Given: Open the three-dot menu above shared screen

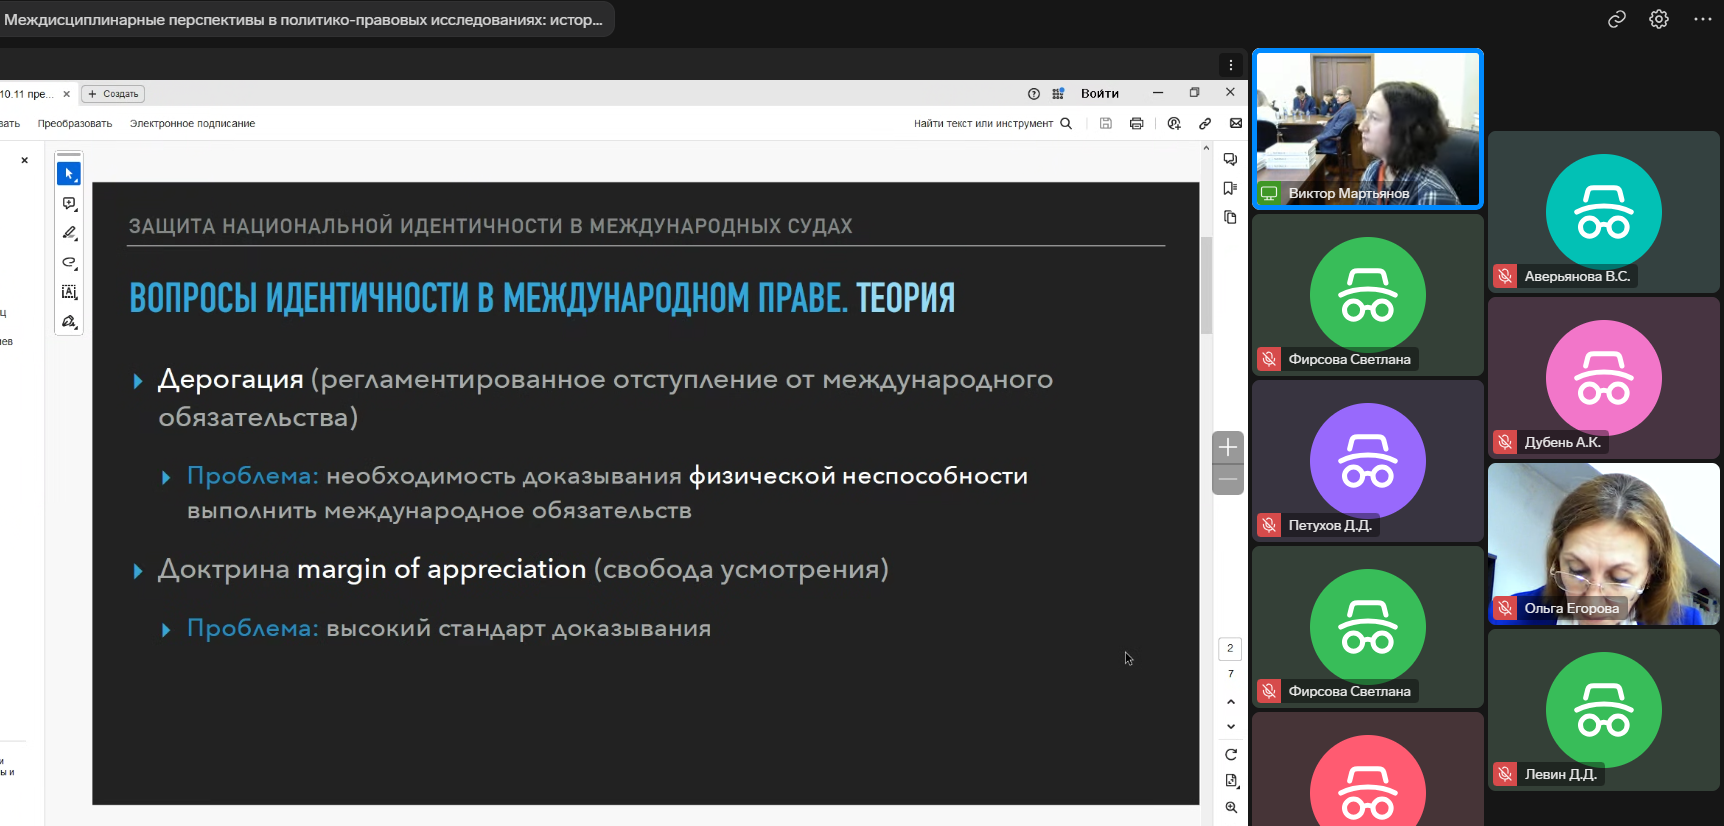Looking at the screenshot, I should pos(1231,65).
